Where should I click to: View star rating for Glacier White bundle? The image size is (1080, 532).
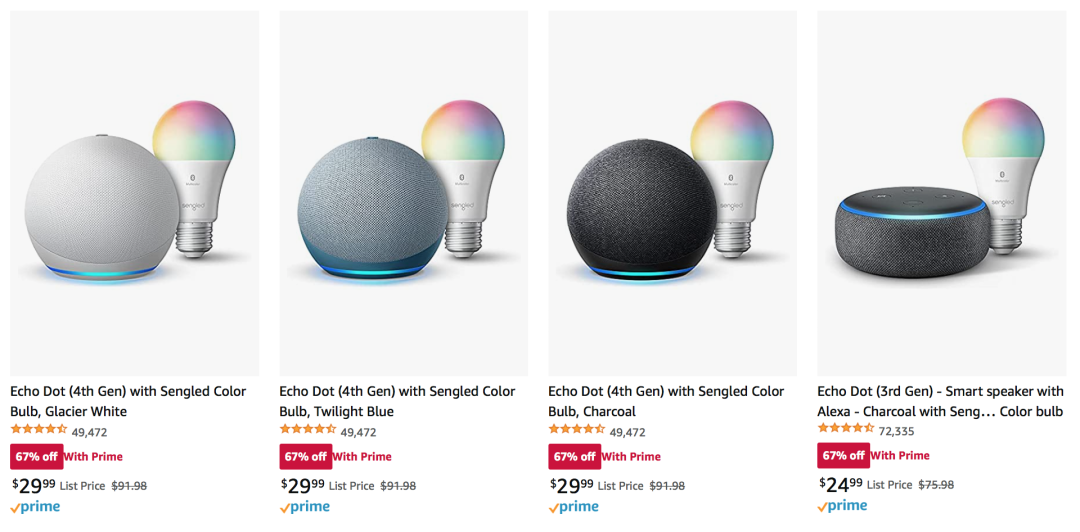pos(39,431)
